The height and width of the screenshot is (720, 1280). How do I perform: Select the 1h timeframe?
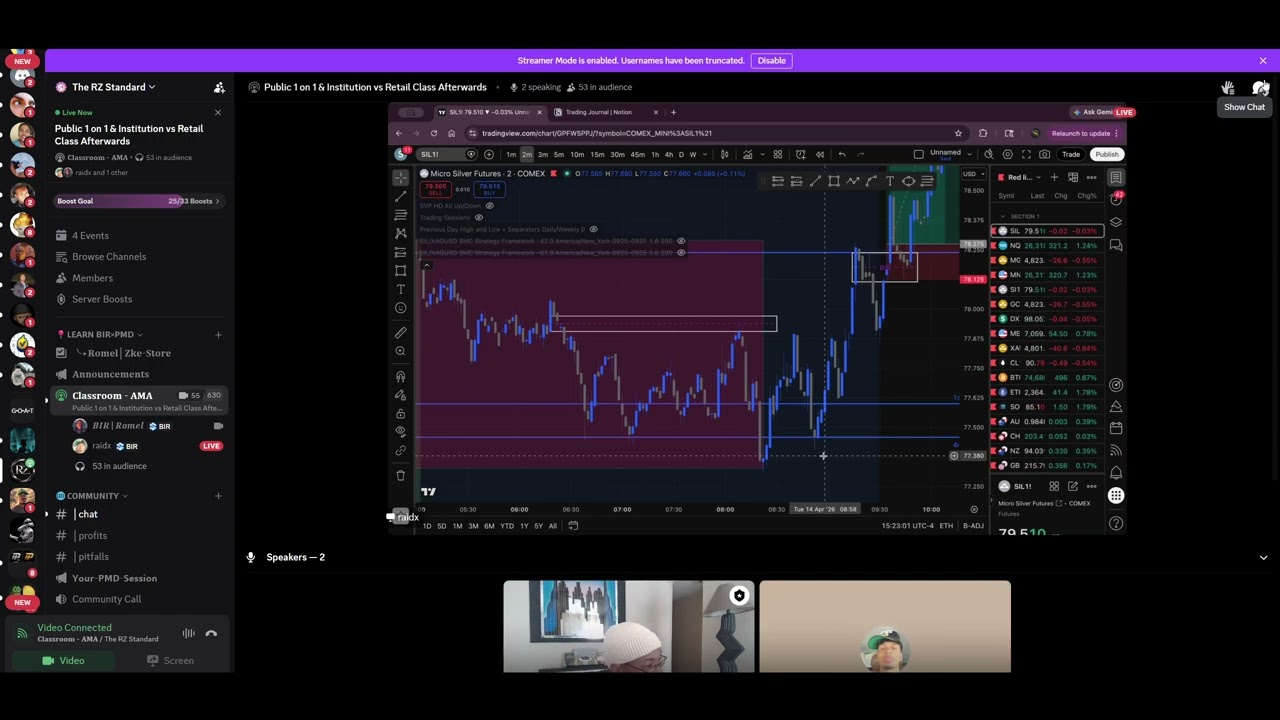pyautogui.click(x=655, y=154)
